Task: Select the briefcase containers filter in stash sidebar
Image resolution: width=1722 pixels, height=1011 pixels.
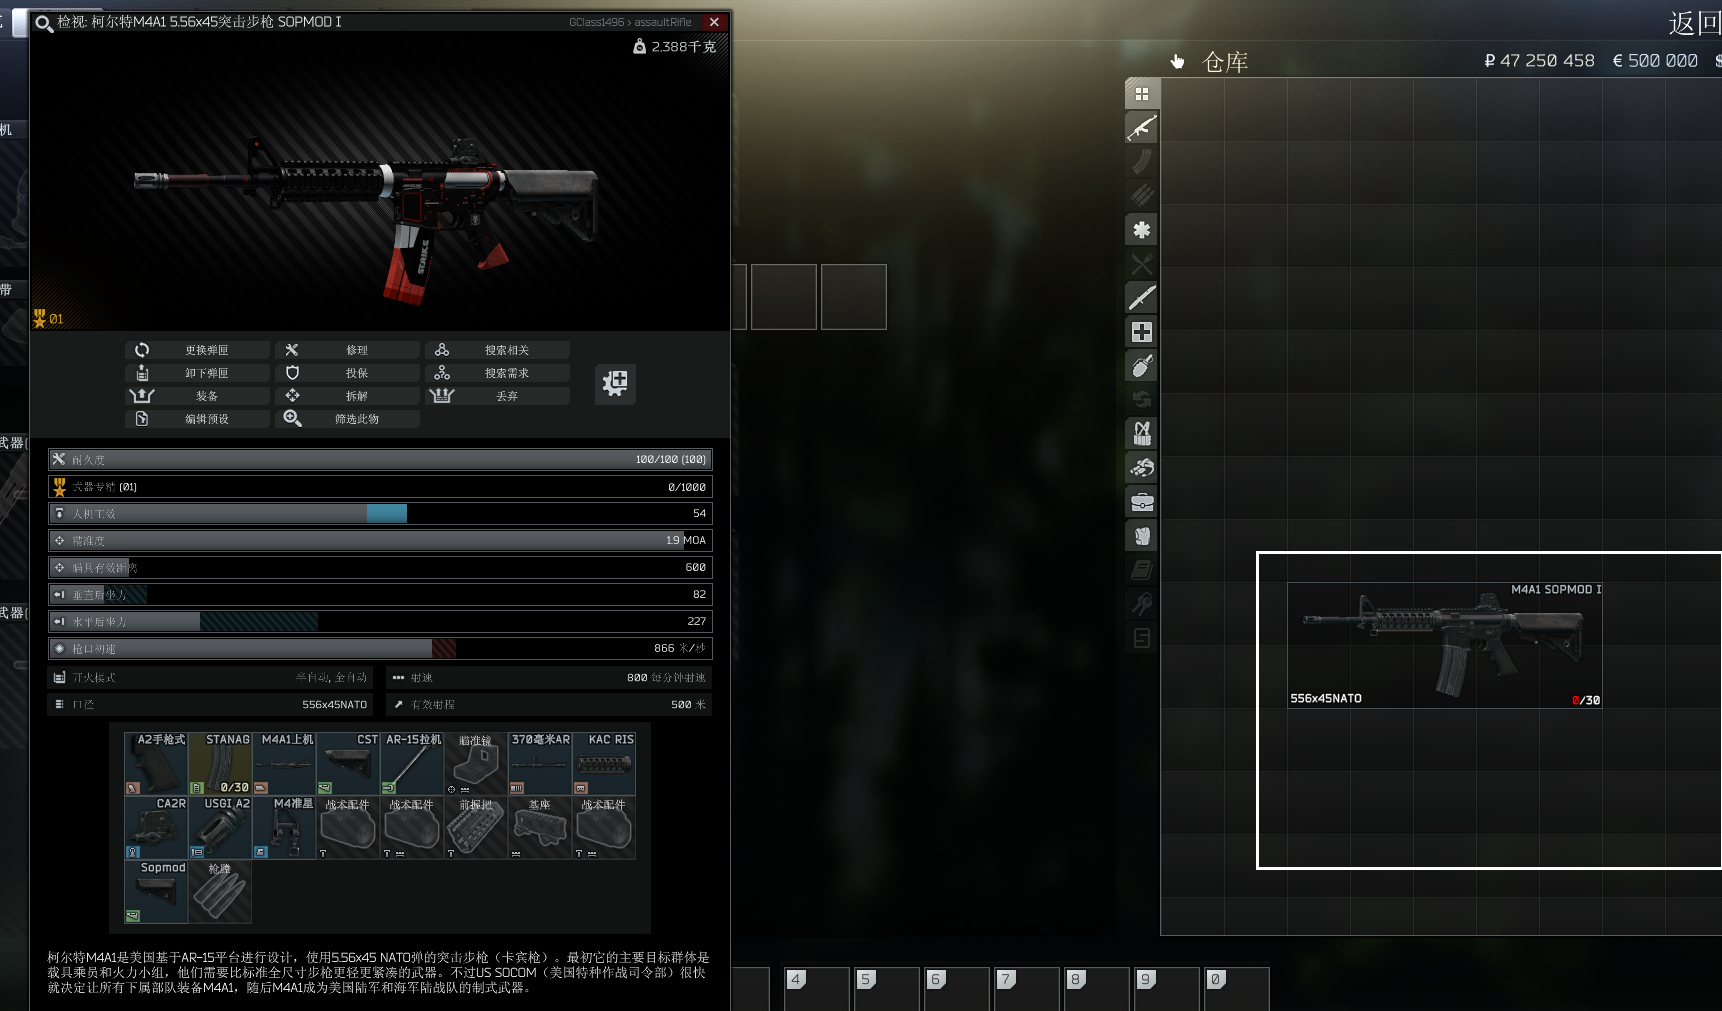Action: (x=1142, y=502)
